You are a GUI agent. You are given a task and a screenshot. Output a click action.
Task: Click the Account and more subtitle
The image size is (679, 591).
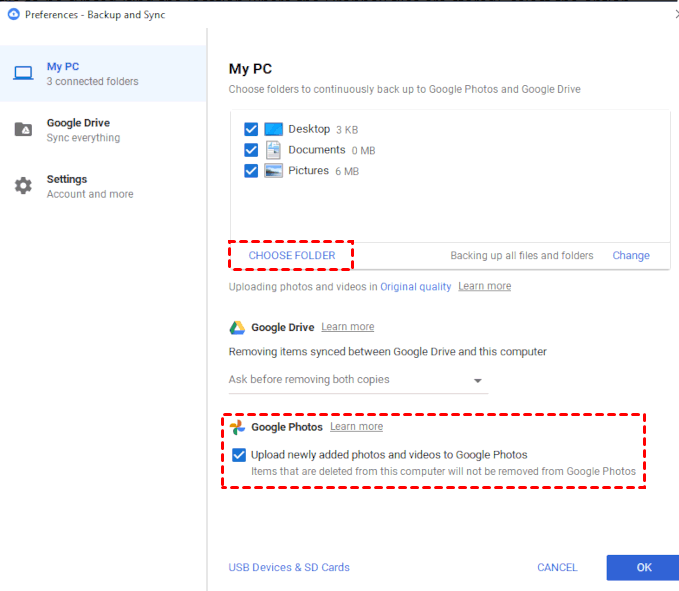click(90, 194)
